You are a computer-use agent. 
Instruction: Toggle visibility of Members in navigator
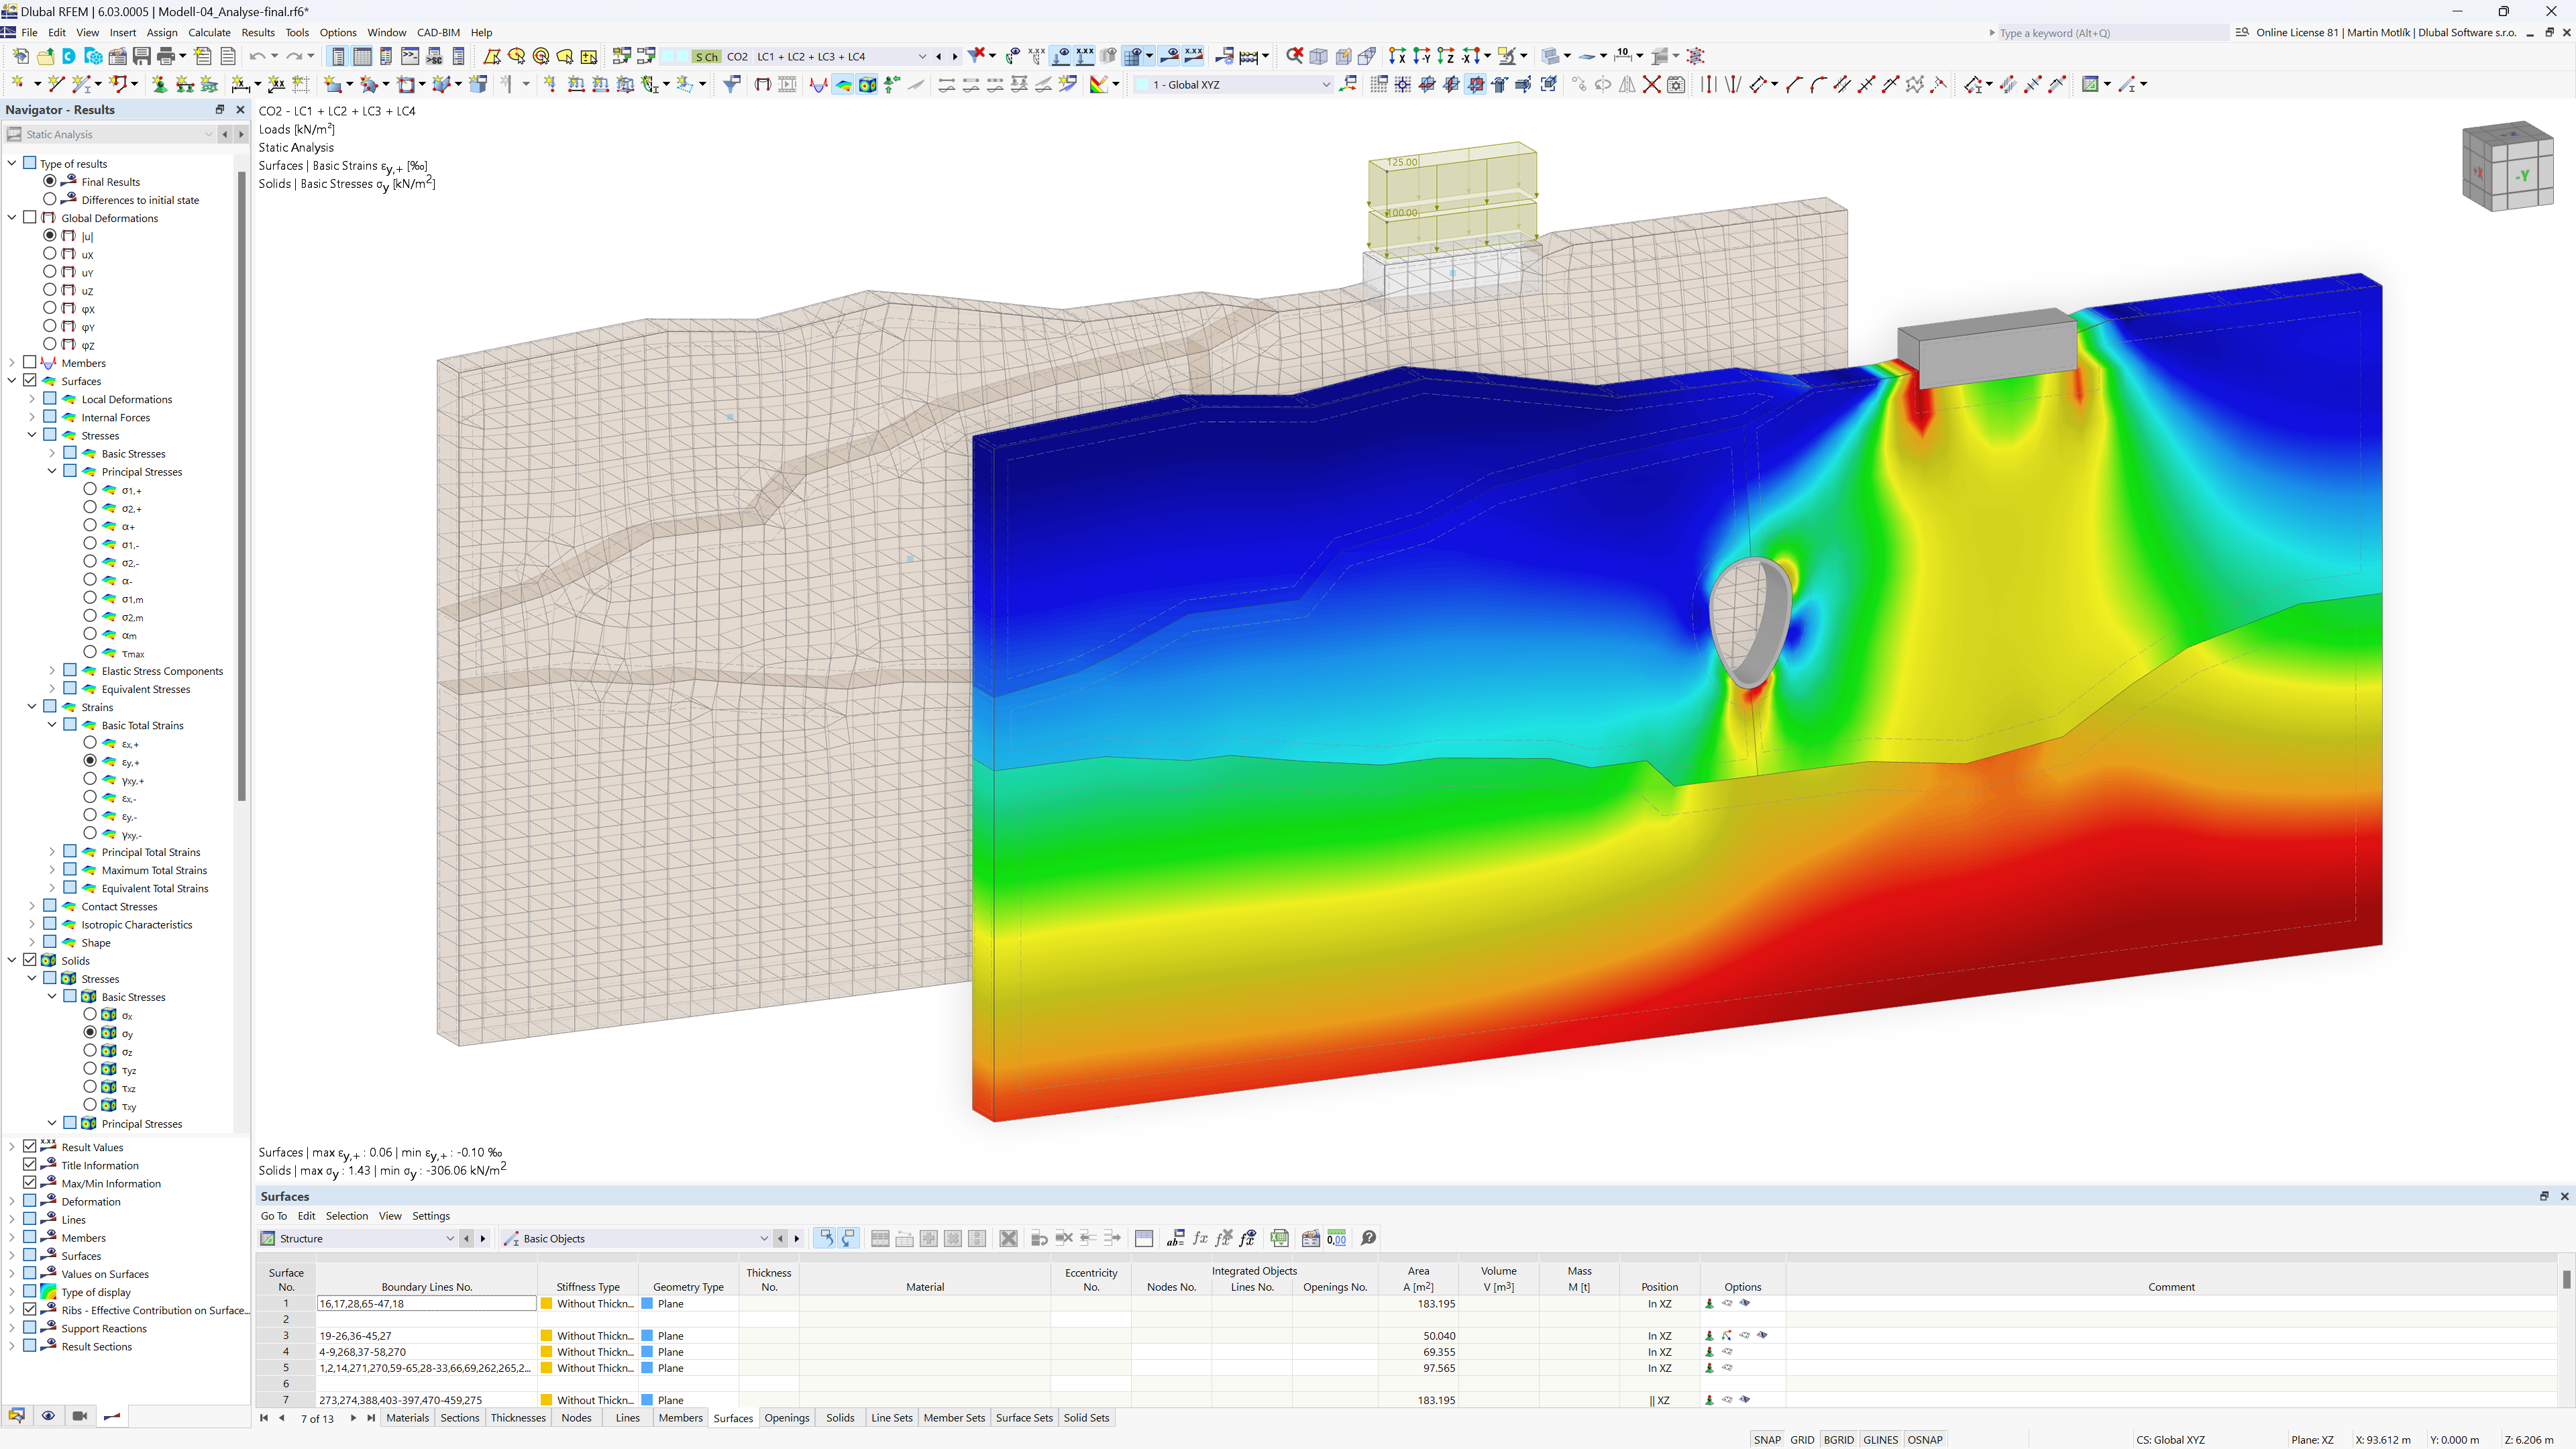point(30,363)
